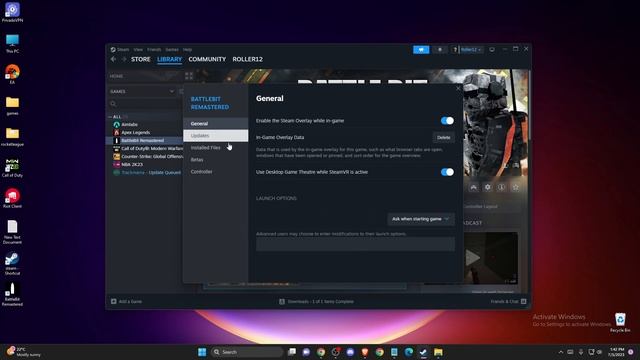Toggle Desktop Game Theatre while SteamVR active
Image resolution: width=640 pixels, height=360 pixels.
(x=447, y=172)
